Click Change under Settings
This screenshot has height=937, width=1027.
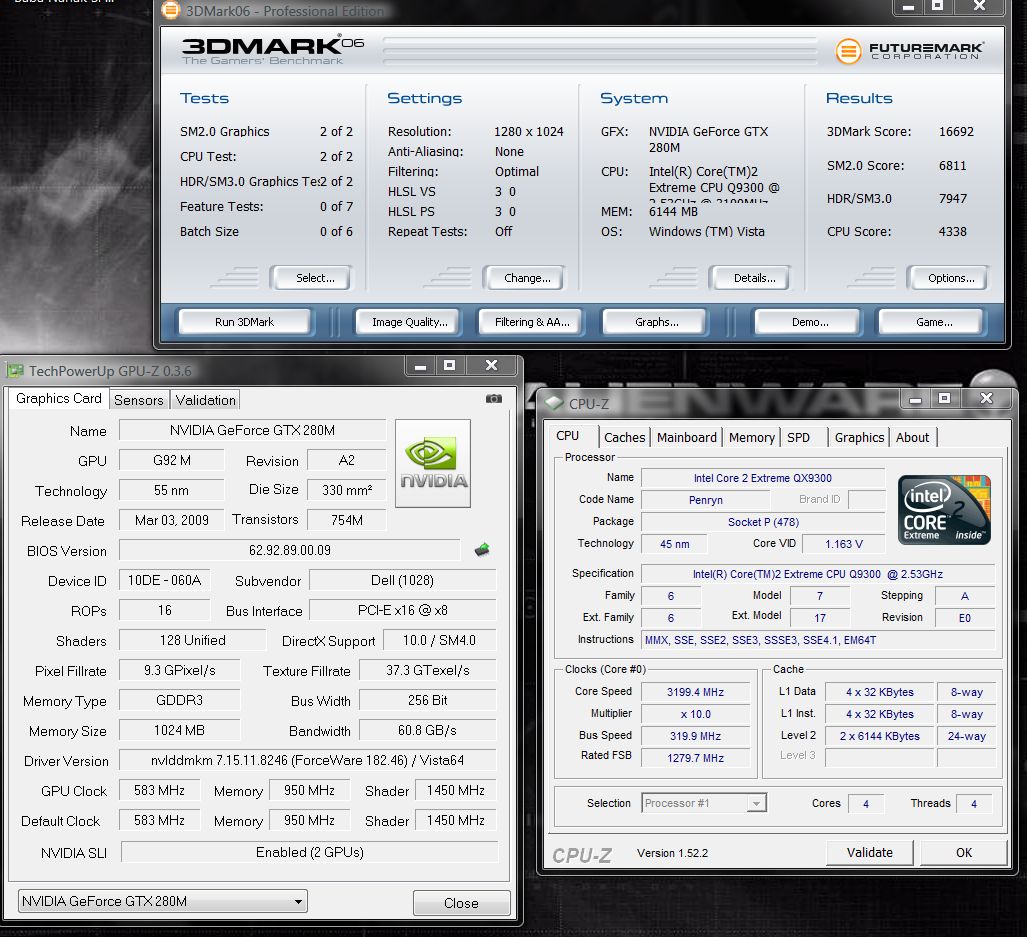tap(525, 278)
